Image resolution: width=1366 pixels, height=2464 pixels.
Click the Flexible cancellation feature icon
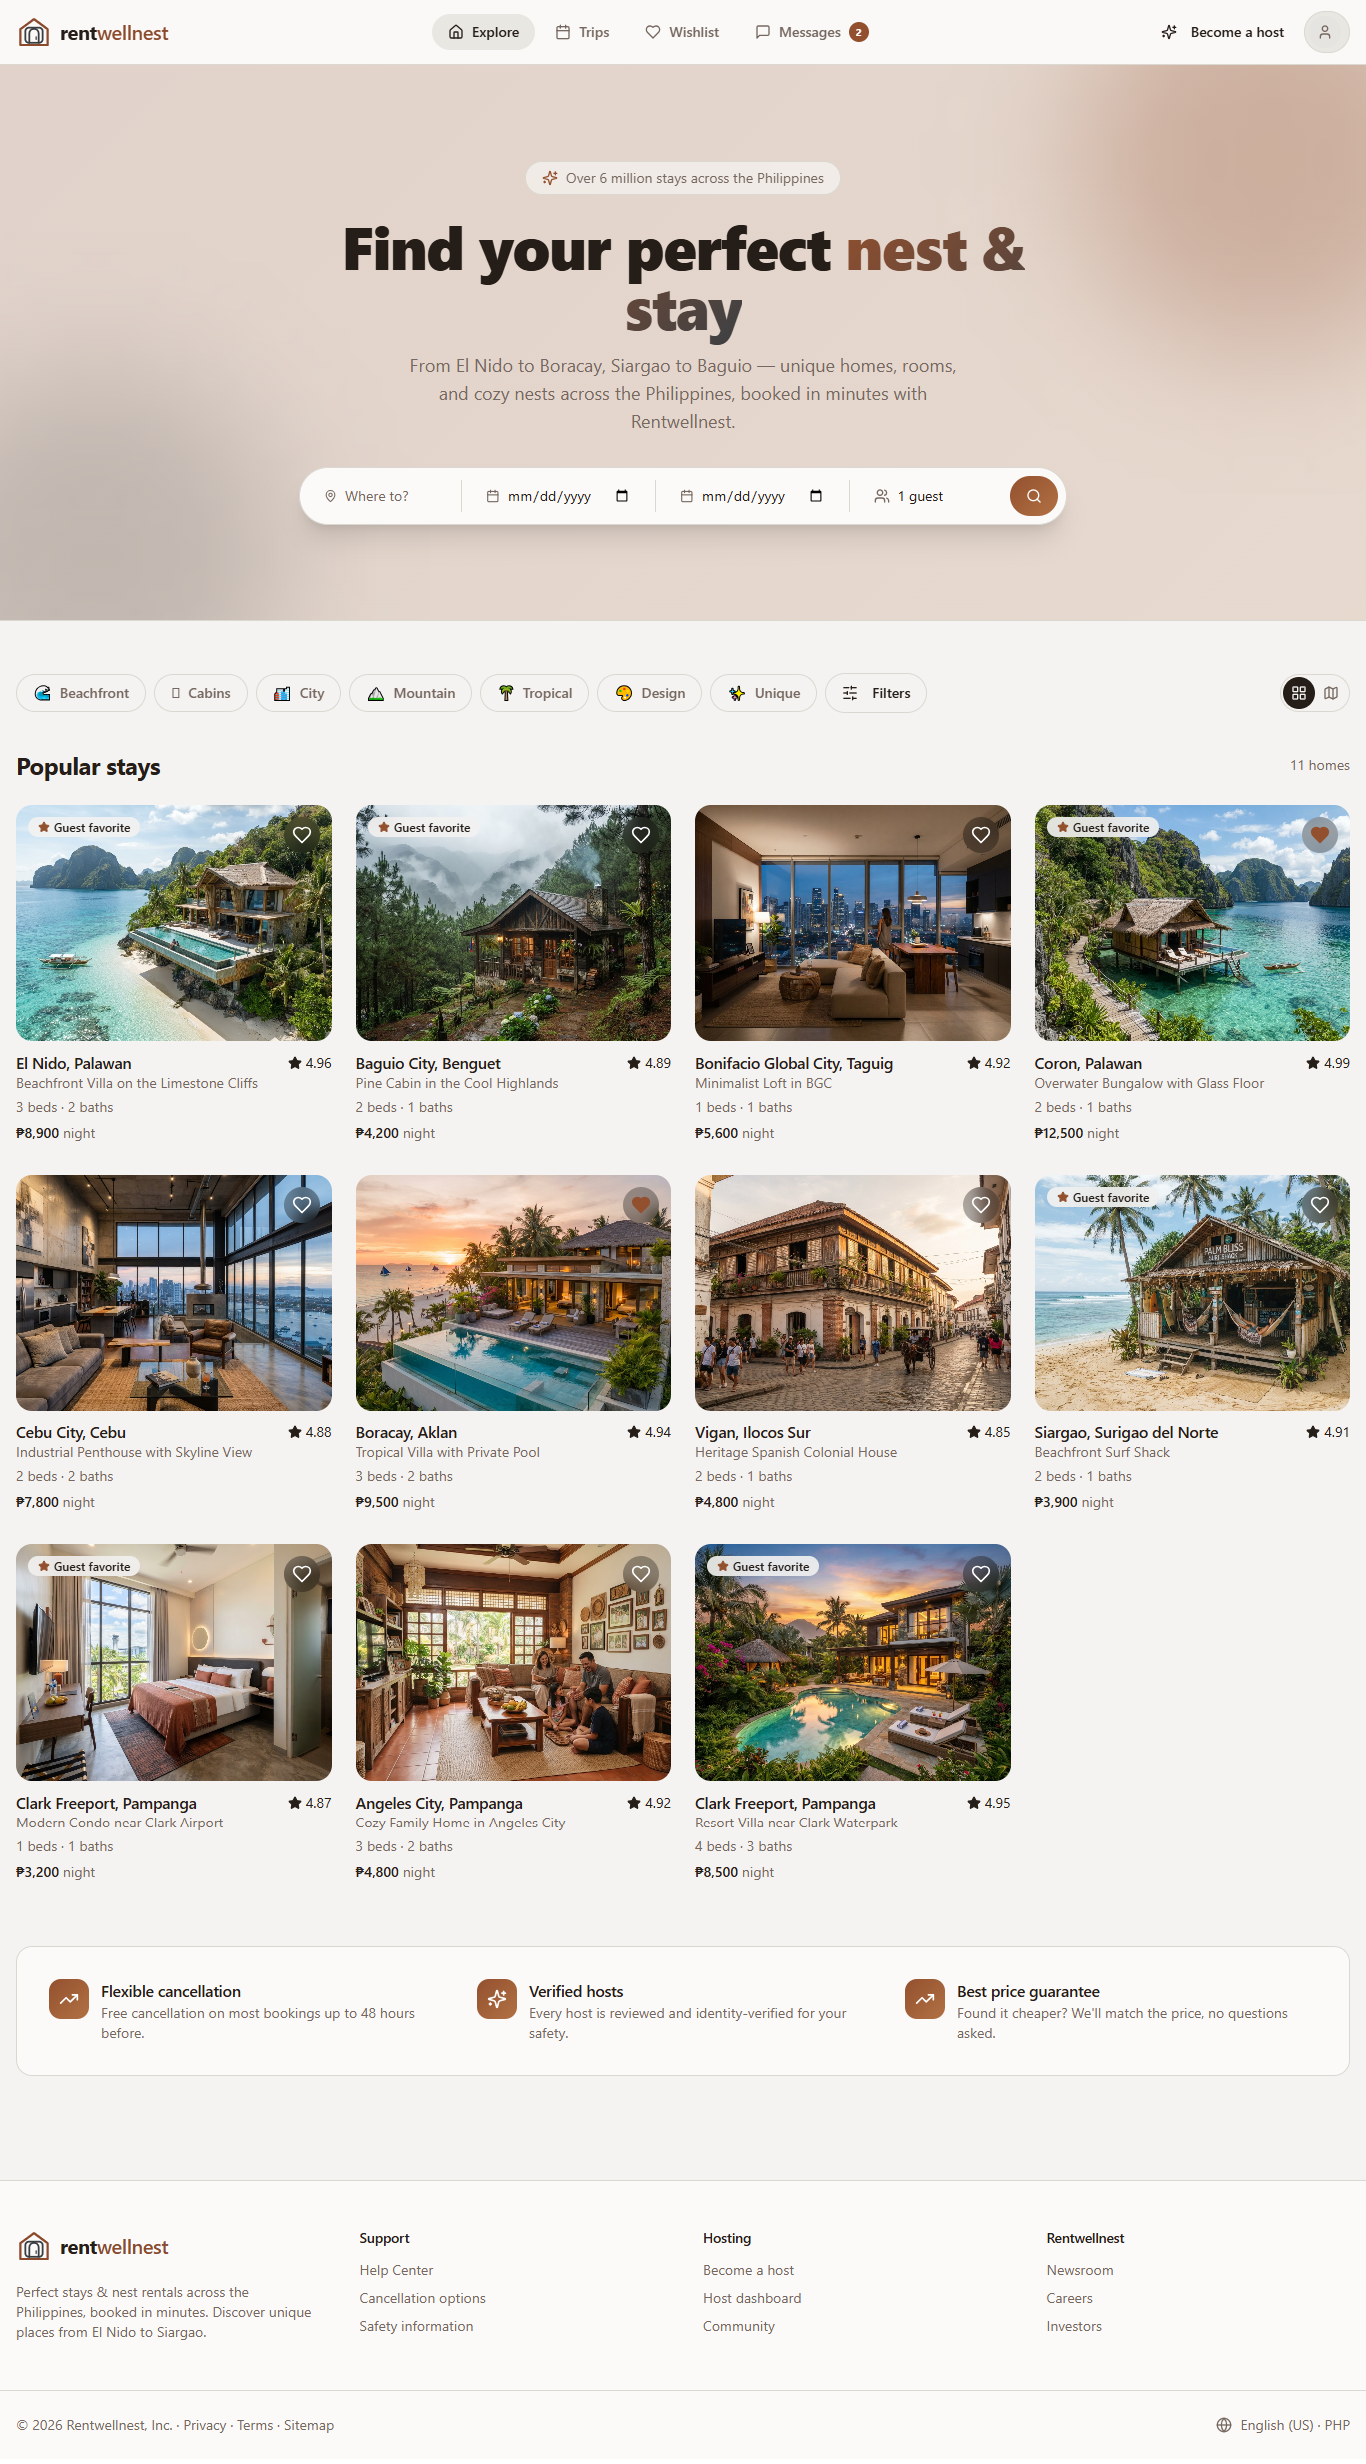(69, 2000)
